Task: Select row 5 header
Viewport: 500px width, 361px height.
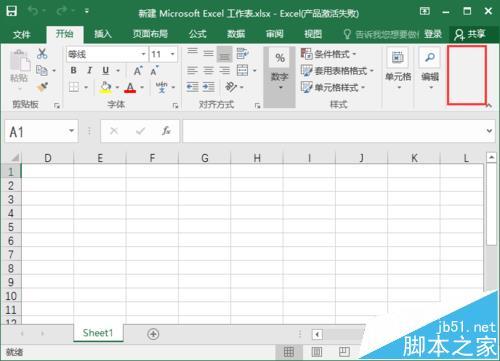Action: pyautogui.click(x=11, y=227)
